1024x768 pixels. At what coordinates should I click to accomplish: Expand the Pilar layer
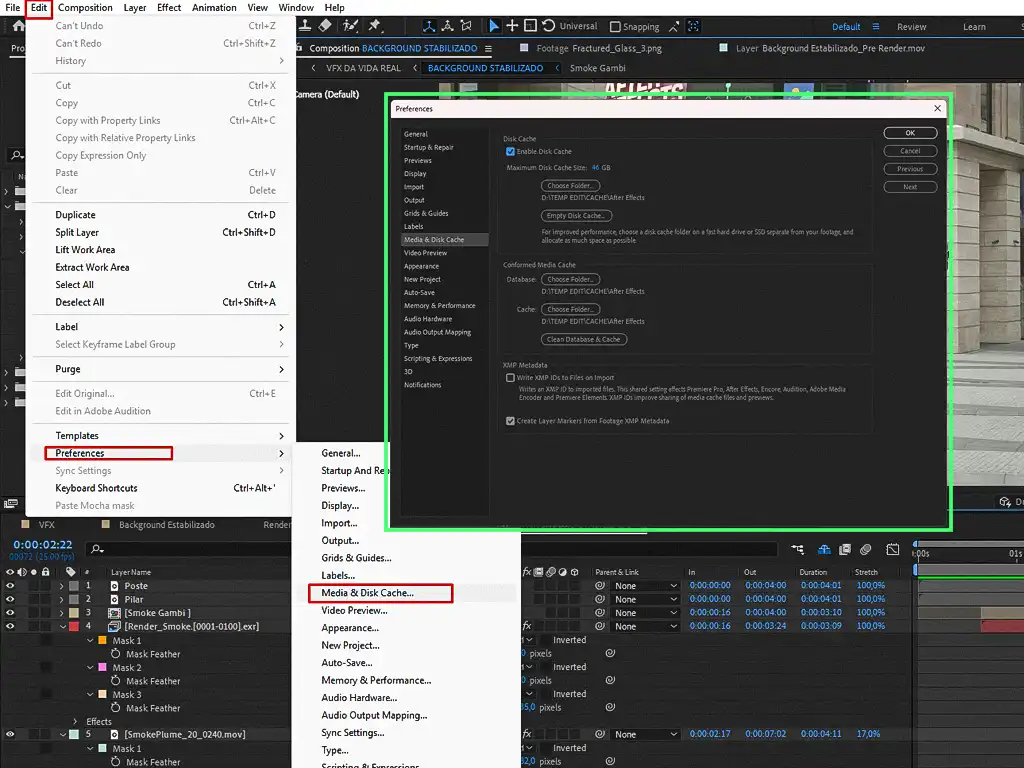[62, 599]
